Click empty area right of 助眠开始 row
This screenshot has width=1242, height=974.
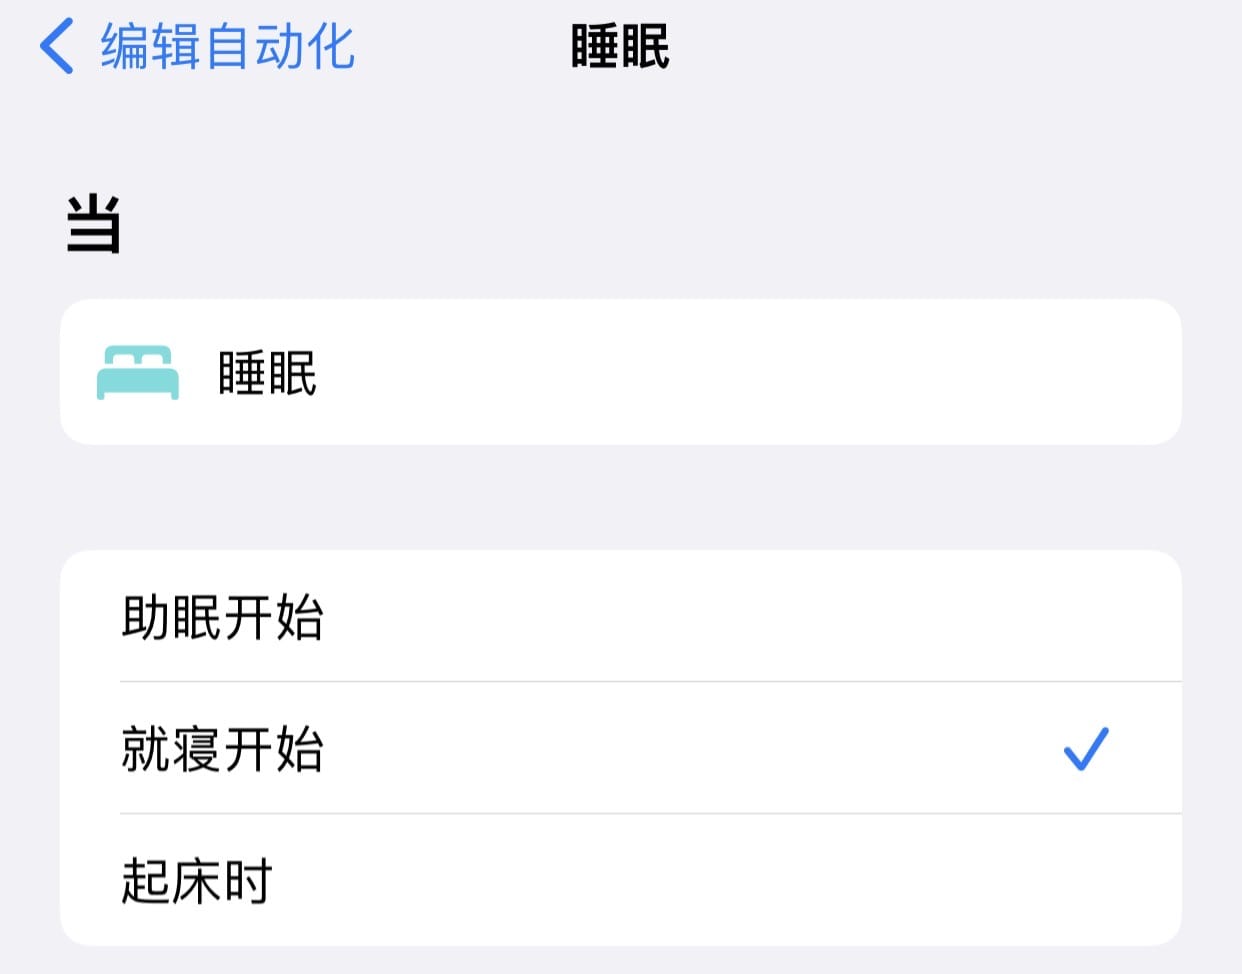(750, 616)
